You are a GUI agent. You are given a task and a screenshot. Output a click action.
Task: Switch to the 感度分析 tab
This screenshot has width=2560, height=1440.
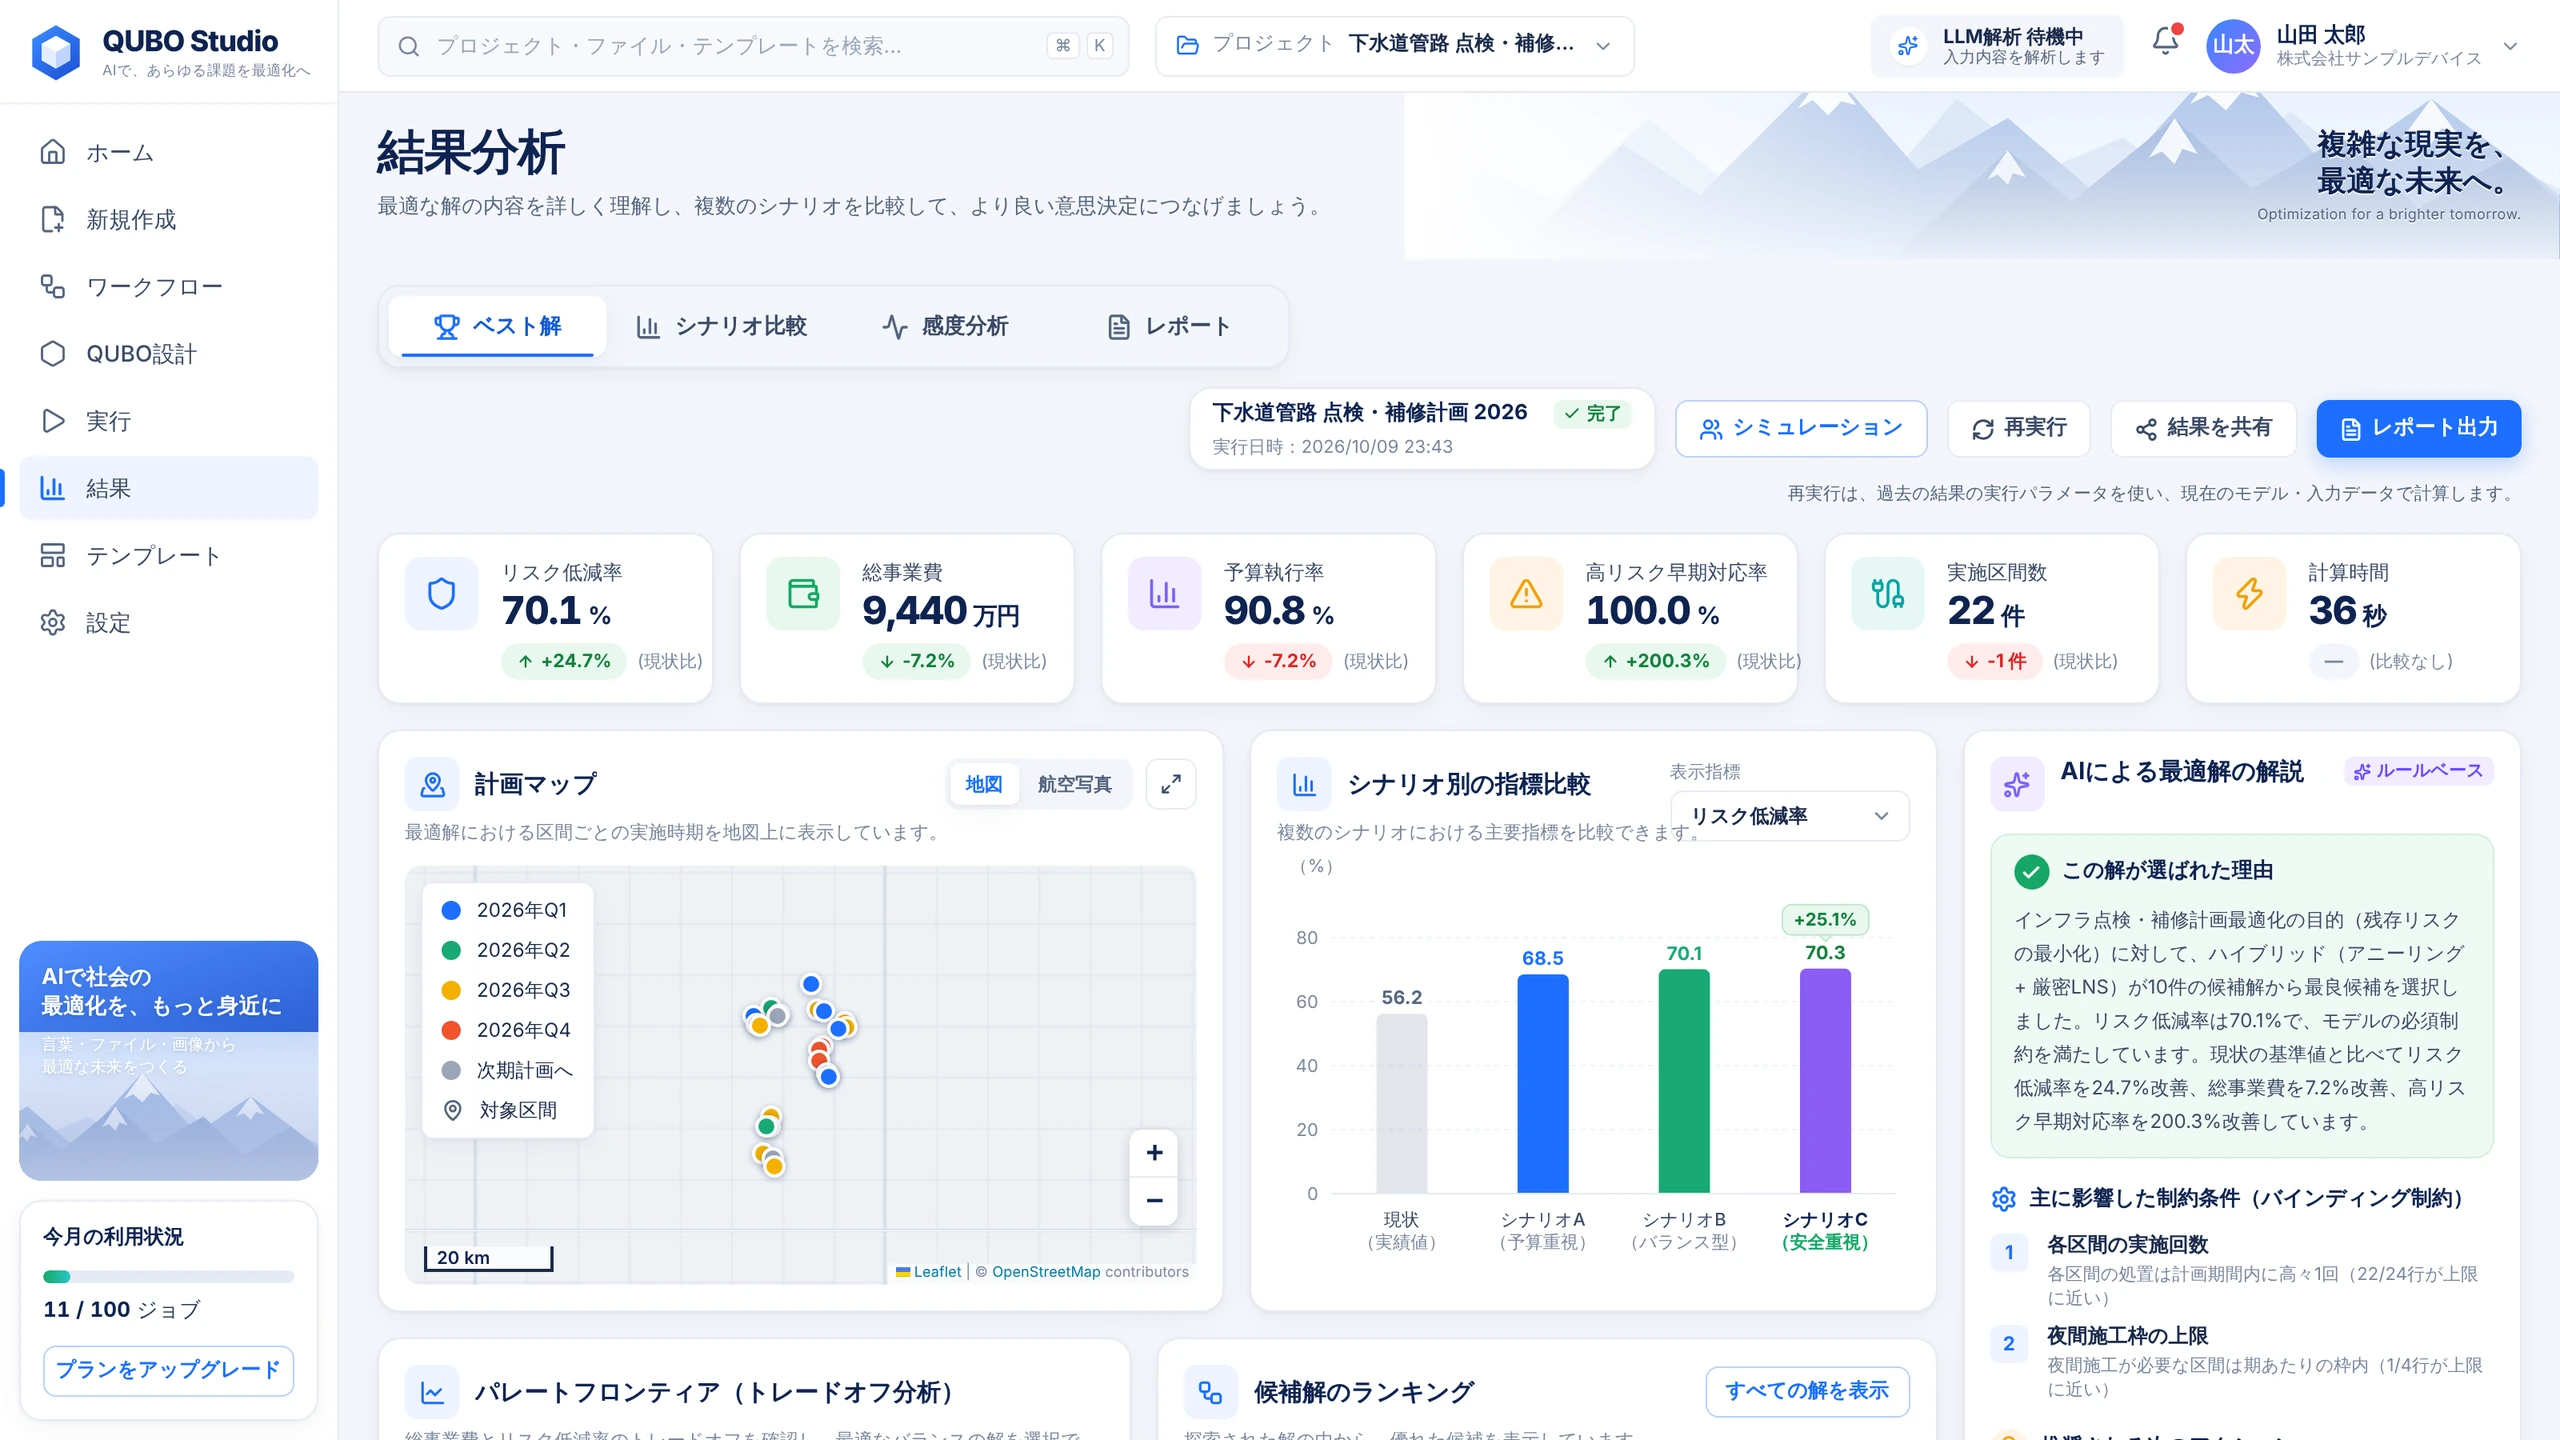point(945,326)
